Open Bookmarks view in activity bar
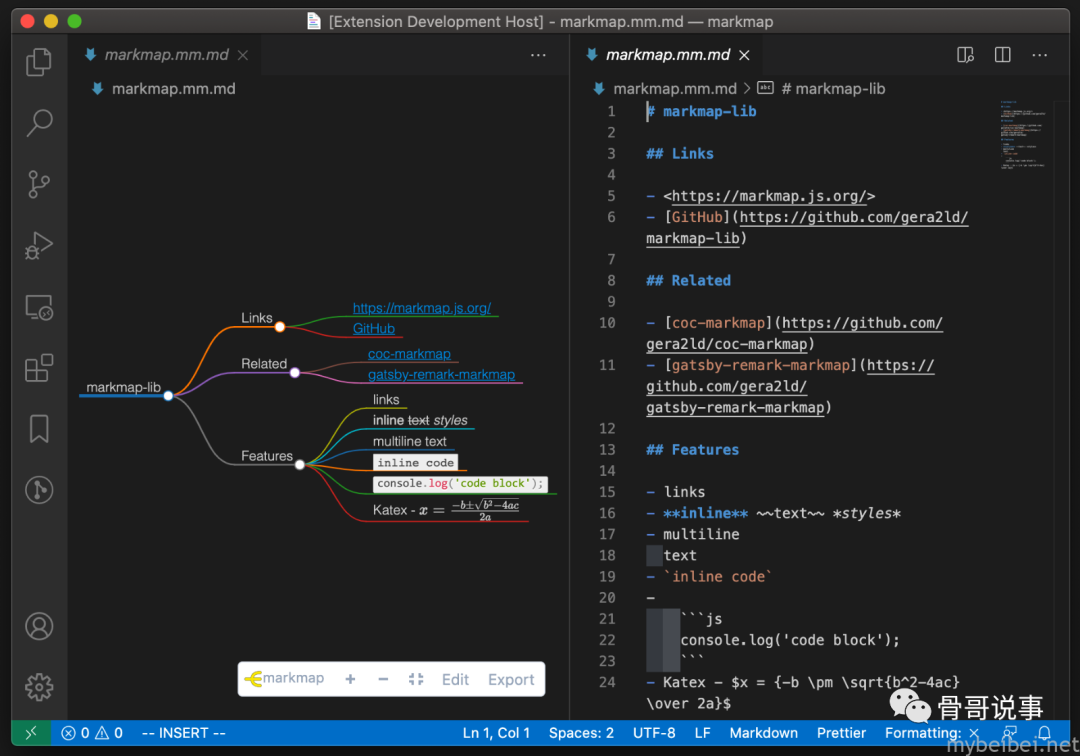This screenshot has height=756, width=1080. (39, 429)
